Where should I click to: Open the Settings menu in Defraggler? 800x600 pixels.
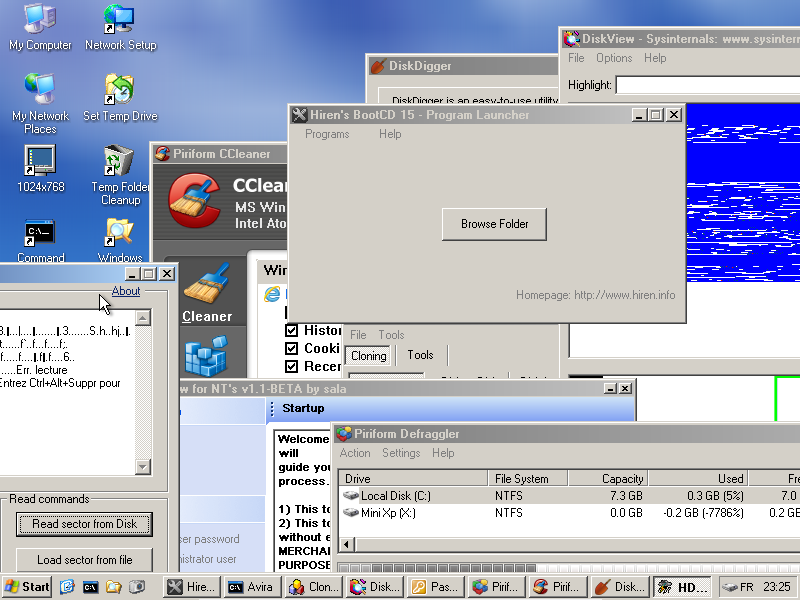[401, 453]
